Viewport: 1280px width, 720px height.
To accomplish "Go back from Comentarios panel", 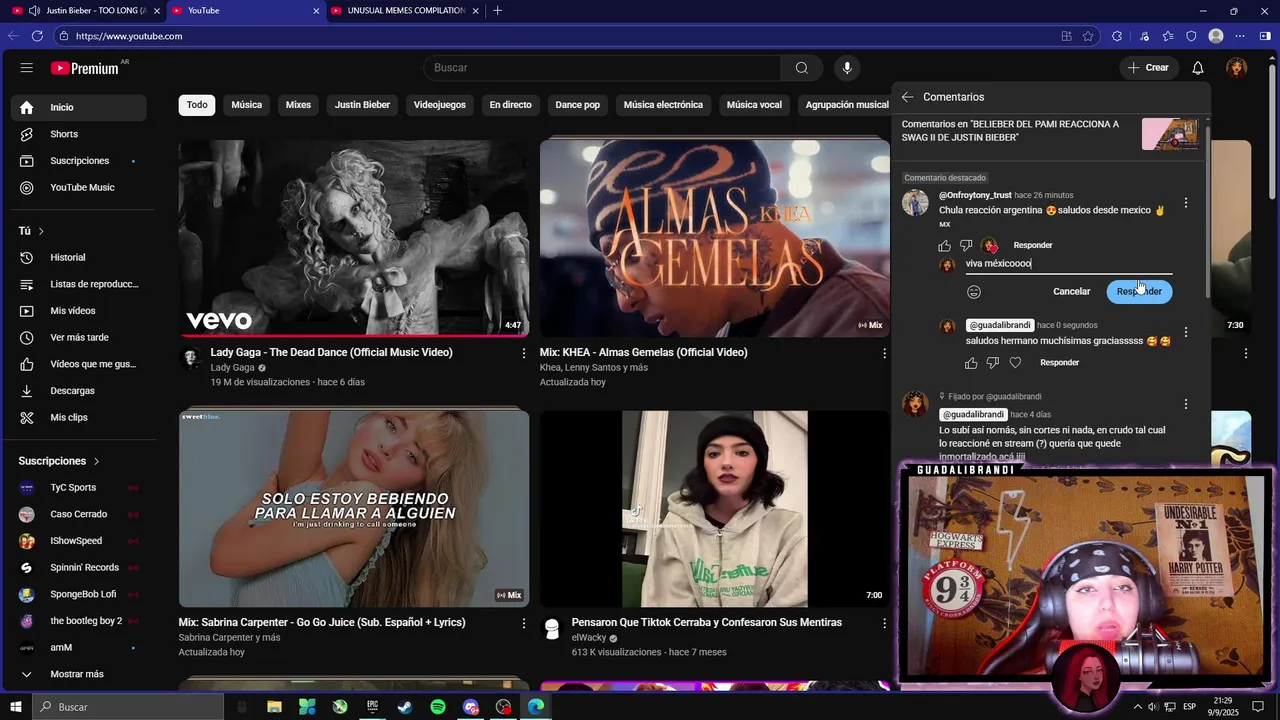I will [907, 97].
